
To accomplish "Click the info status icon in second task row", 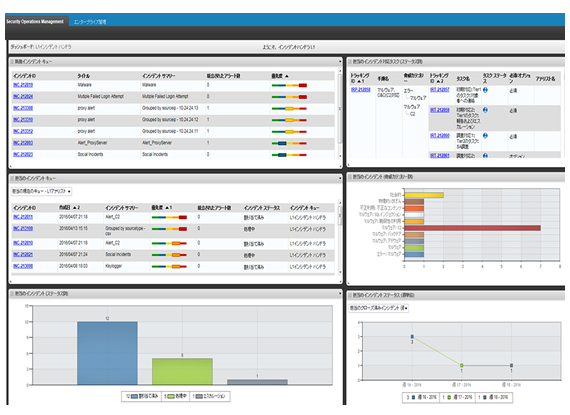I will coord(485,110).
